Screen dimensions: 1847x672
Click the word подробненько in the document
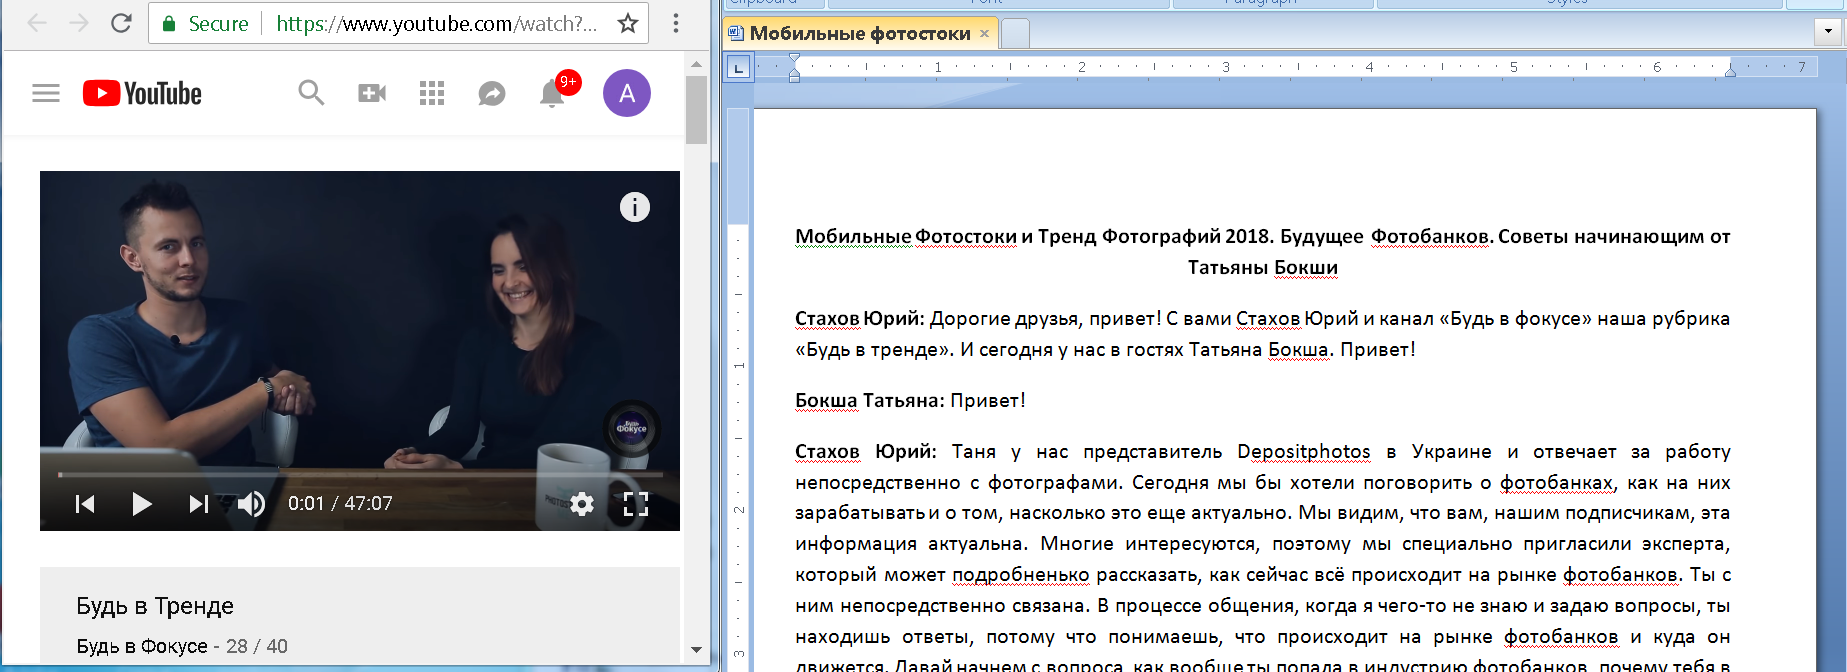(1021, 575)
